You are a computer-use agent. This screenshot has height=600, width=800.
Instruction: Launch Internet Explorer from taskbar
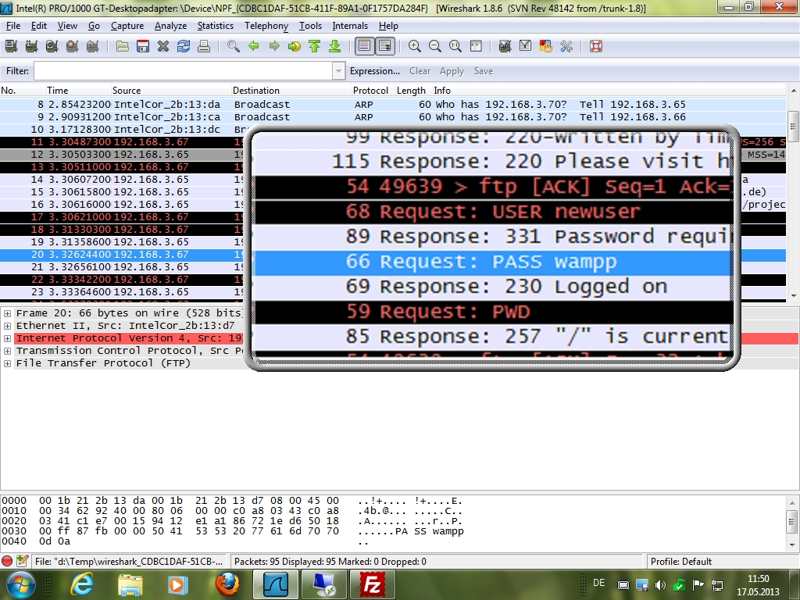click(82, 584)
